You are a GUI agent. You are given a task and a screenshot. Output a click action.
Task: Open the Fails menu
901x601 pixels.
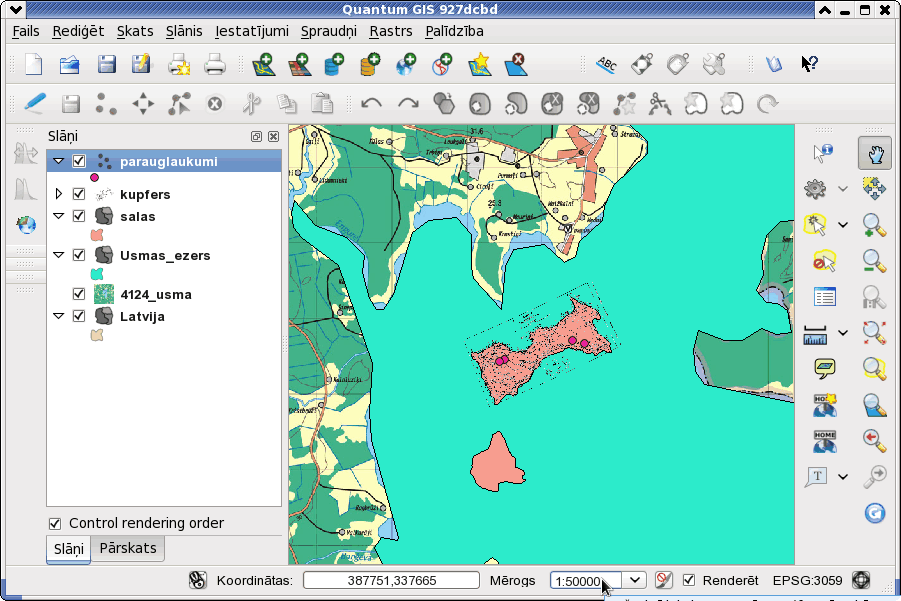click(x=26, y=31)
